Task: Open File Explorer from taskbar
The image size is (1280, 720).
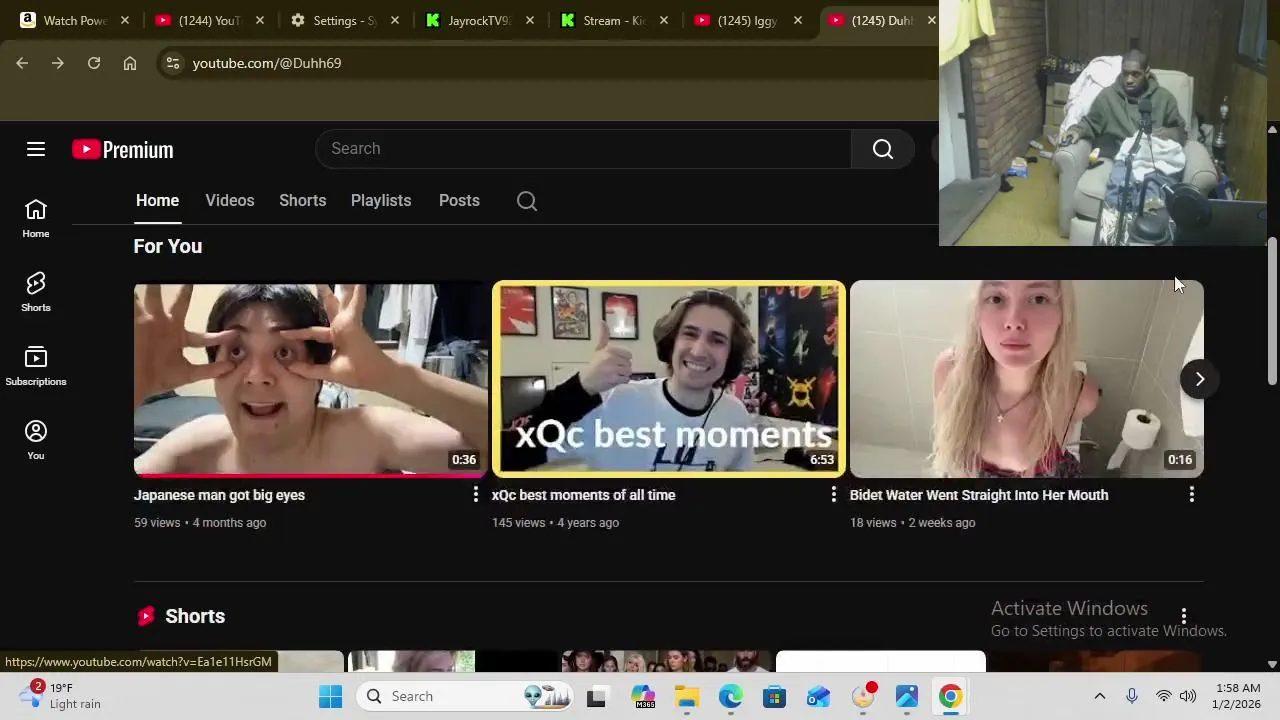Action: pos(687,696)
